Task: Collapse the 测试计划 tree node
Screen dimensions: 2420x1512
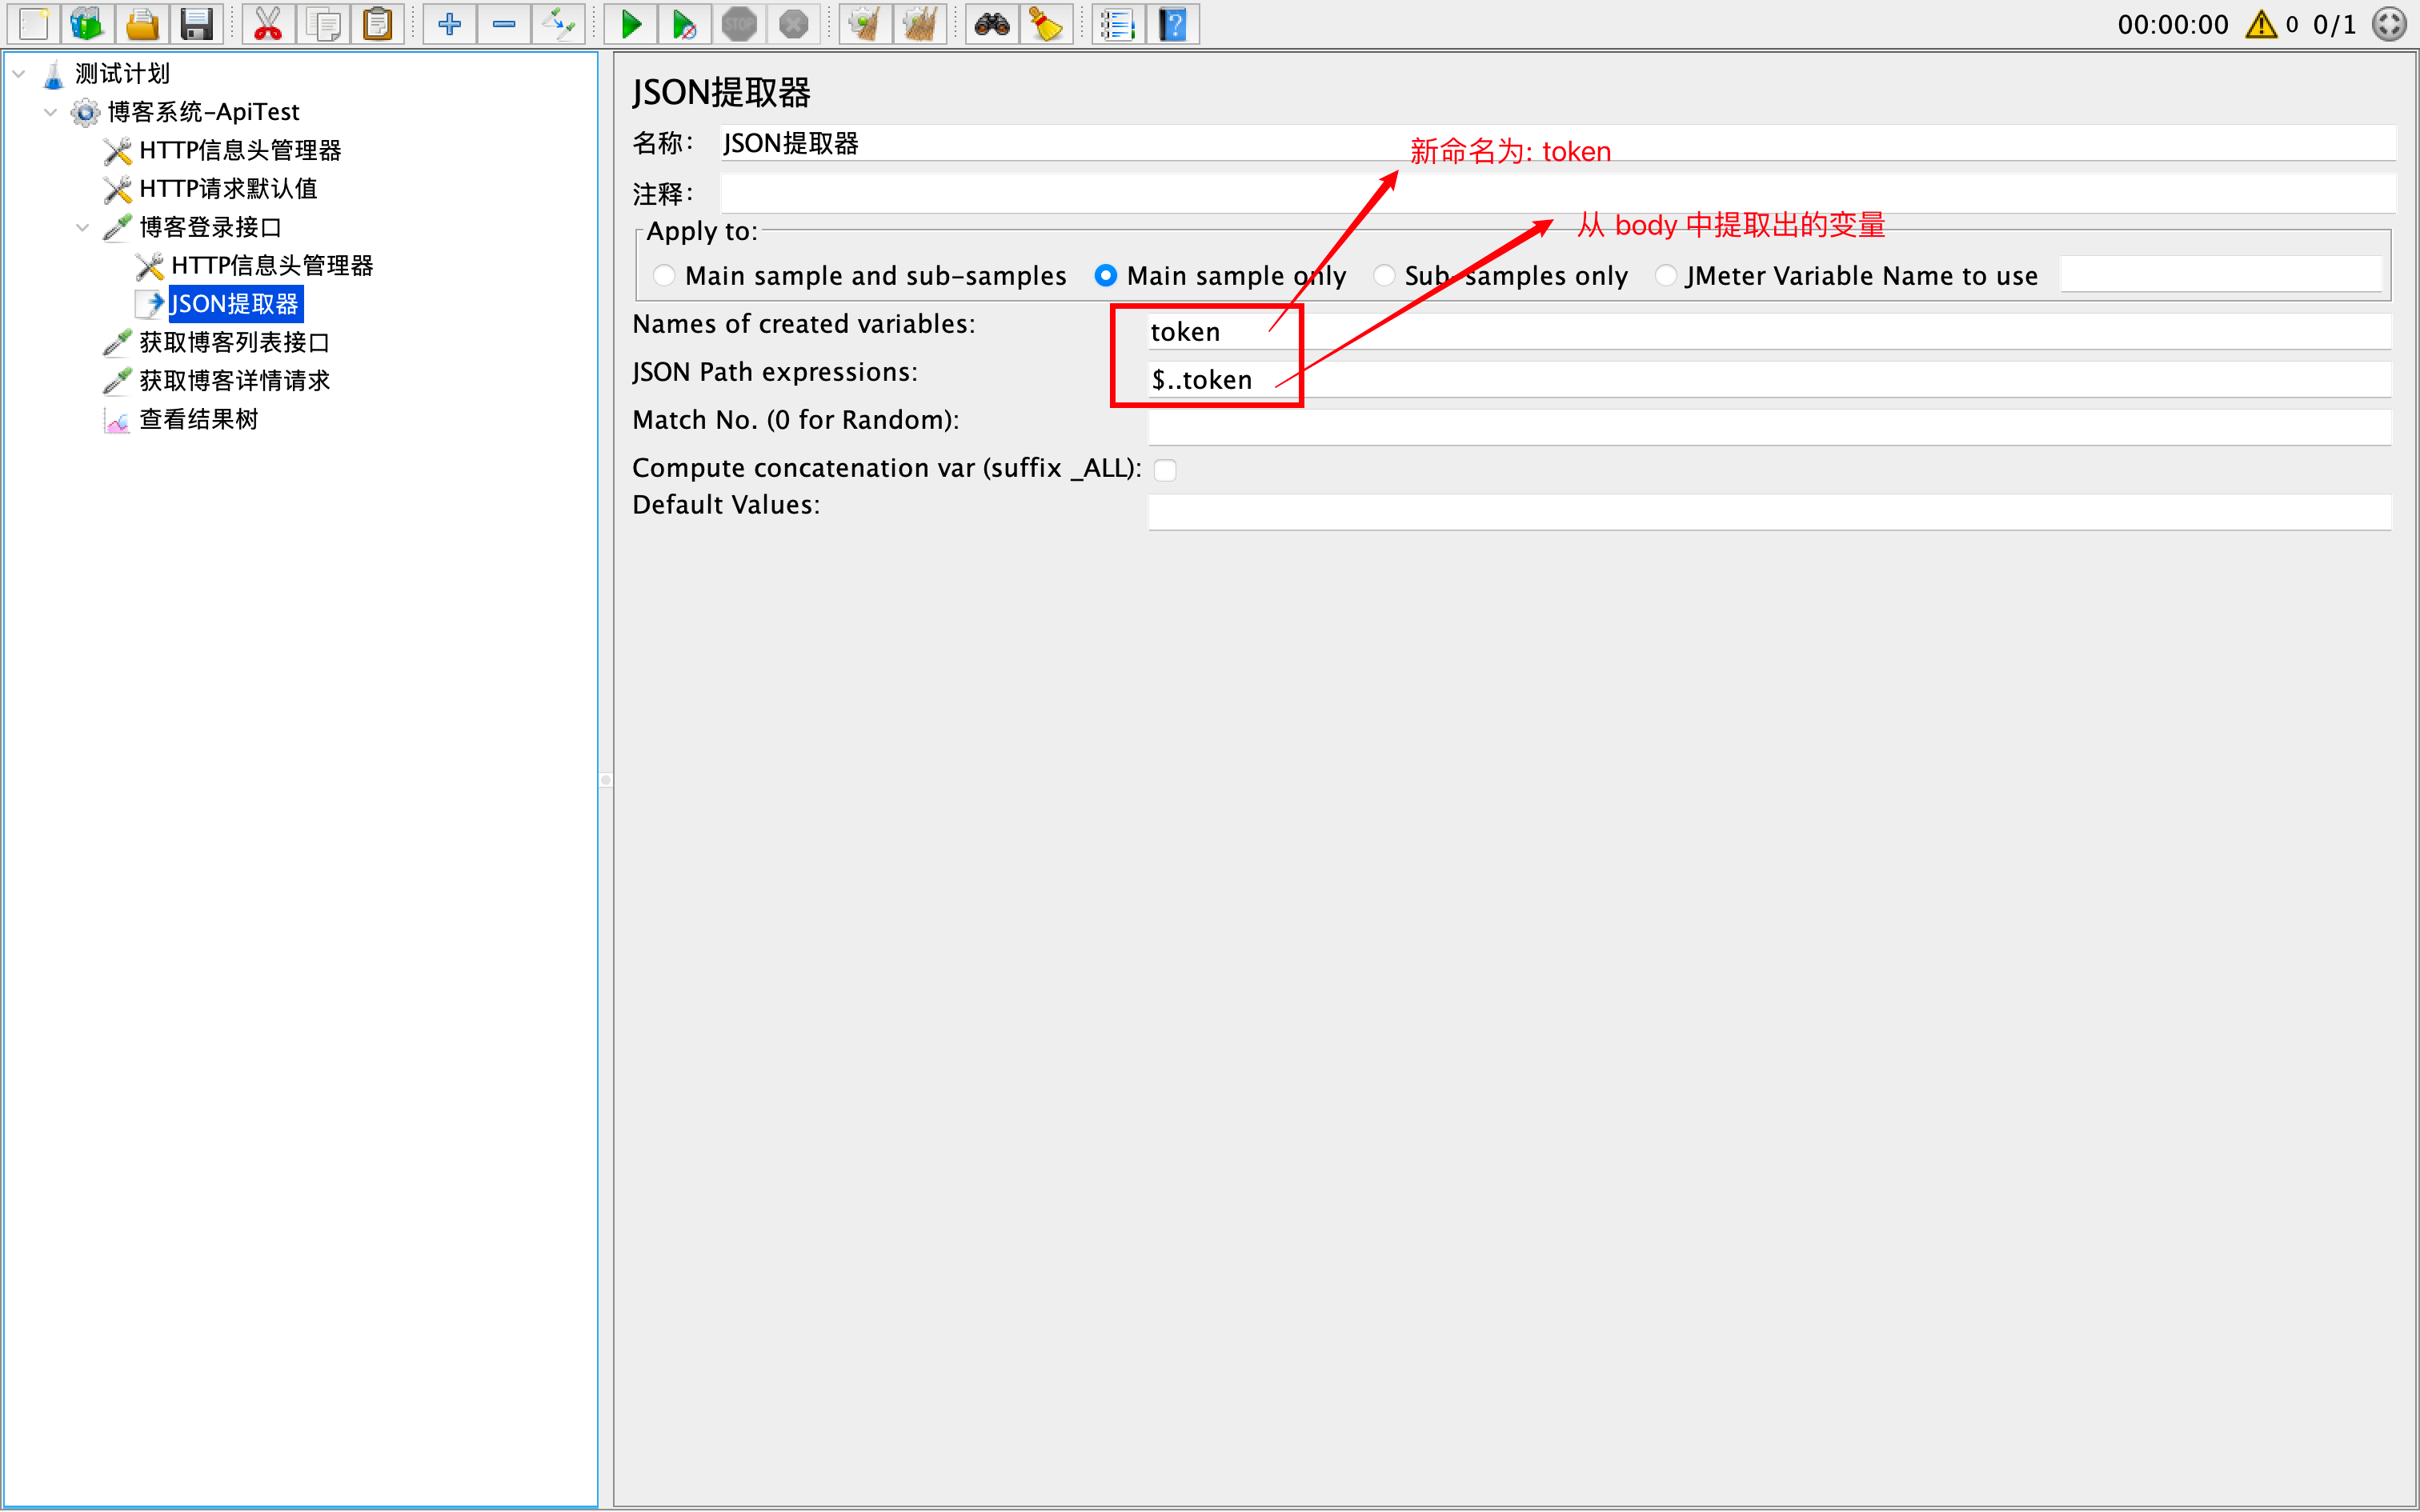Action: [x=18, y=73]
